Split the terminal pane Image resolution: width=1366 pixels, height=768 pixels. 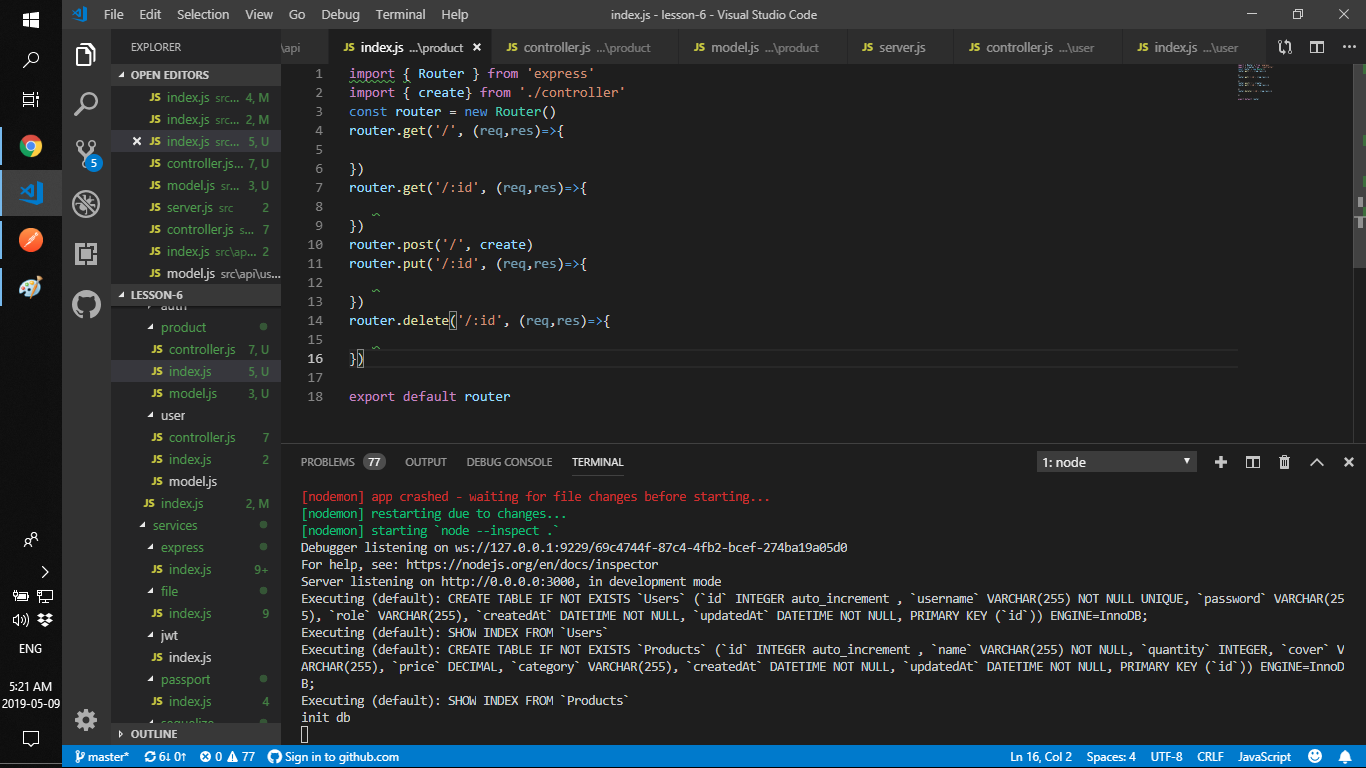[1252, 462]
